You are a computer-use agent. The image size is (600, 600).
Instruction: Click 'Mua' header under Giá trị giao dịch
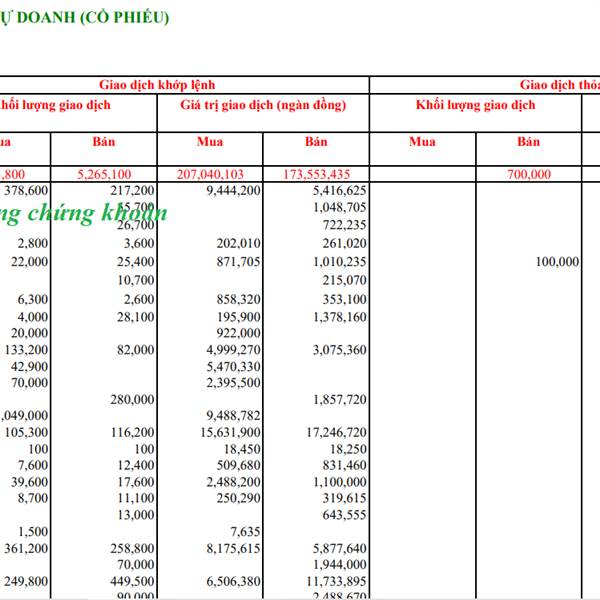210,142
